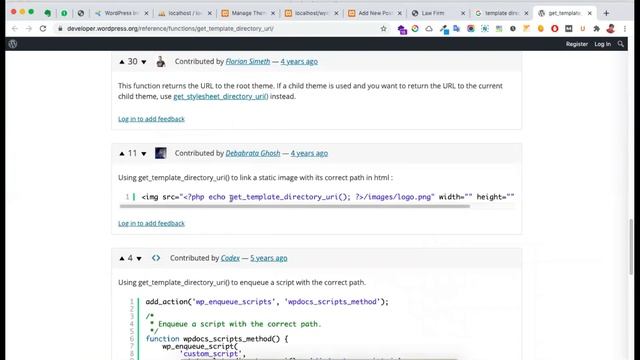Click the pinned green circle tab
Screen dimensions: 640x360
tap(64, 13)
